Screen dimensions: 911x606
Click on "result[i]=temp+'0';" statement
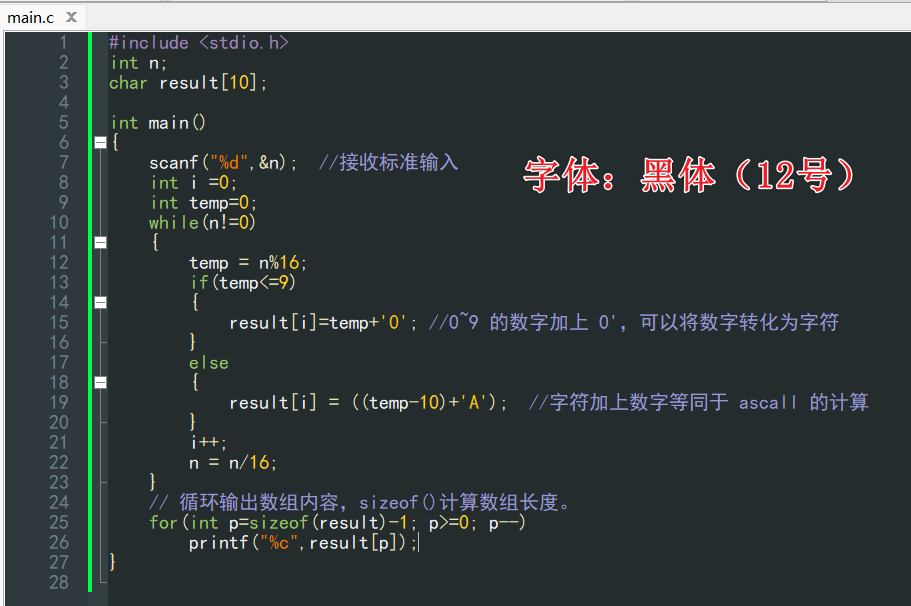click(323, 322)
